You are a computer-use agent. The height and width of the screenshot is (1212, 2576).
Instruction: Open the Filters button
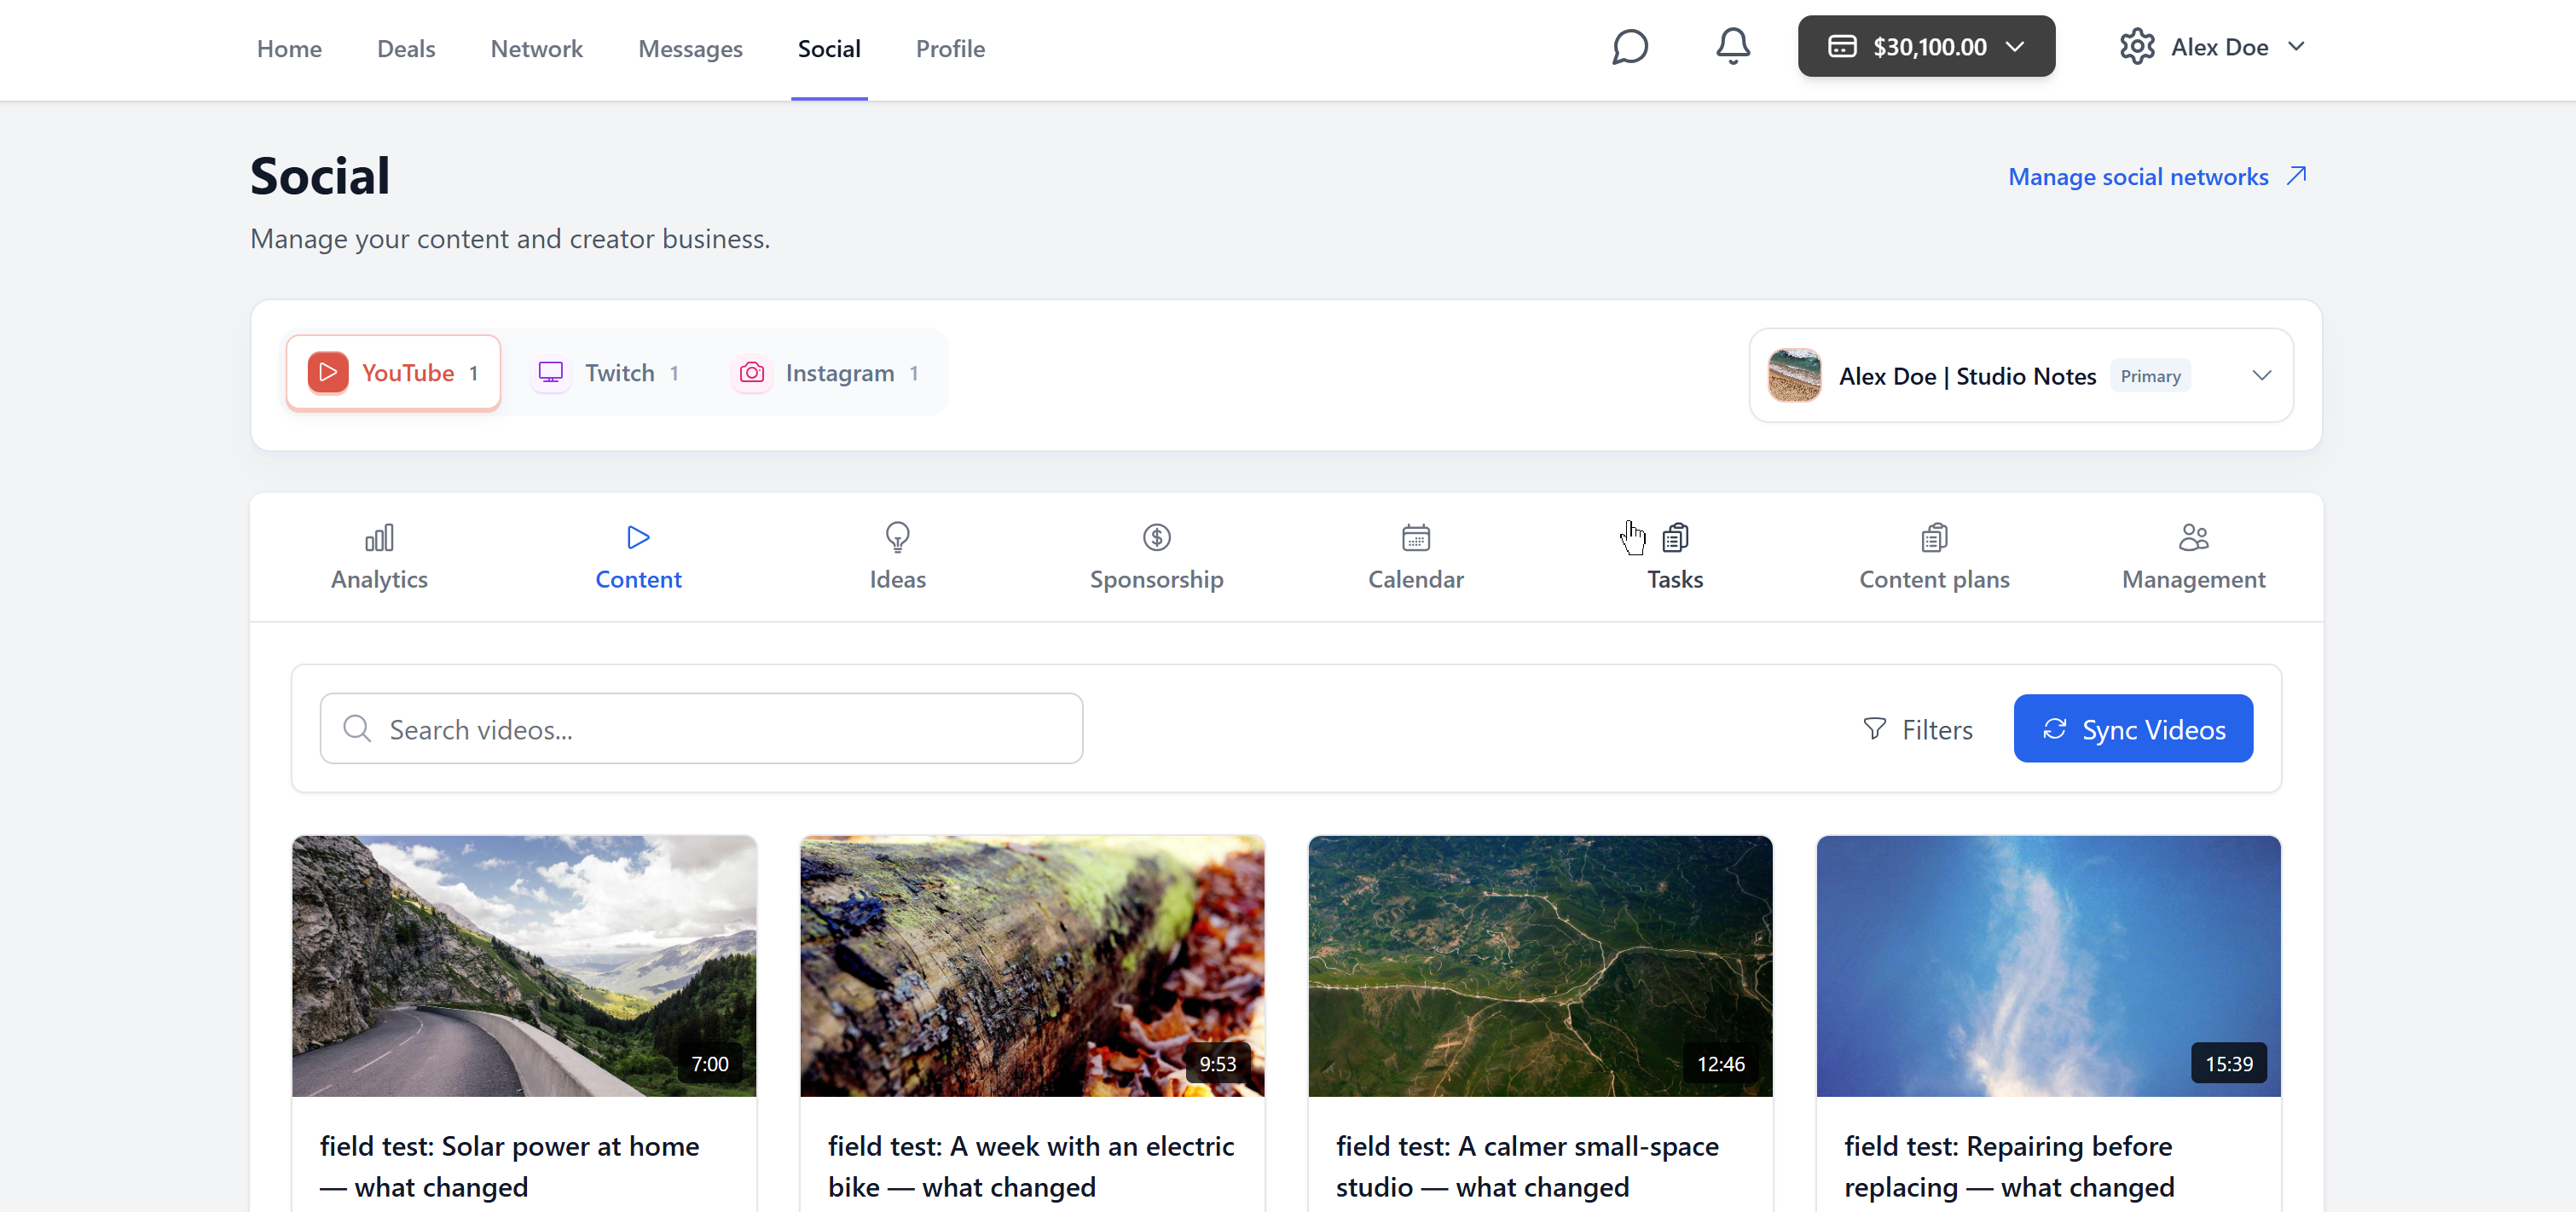click(1917, 729)
